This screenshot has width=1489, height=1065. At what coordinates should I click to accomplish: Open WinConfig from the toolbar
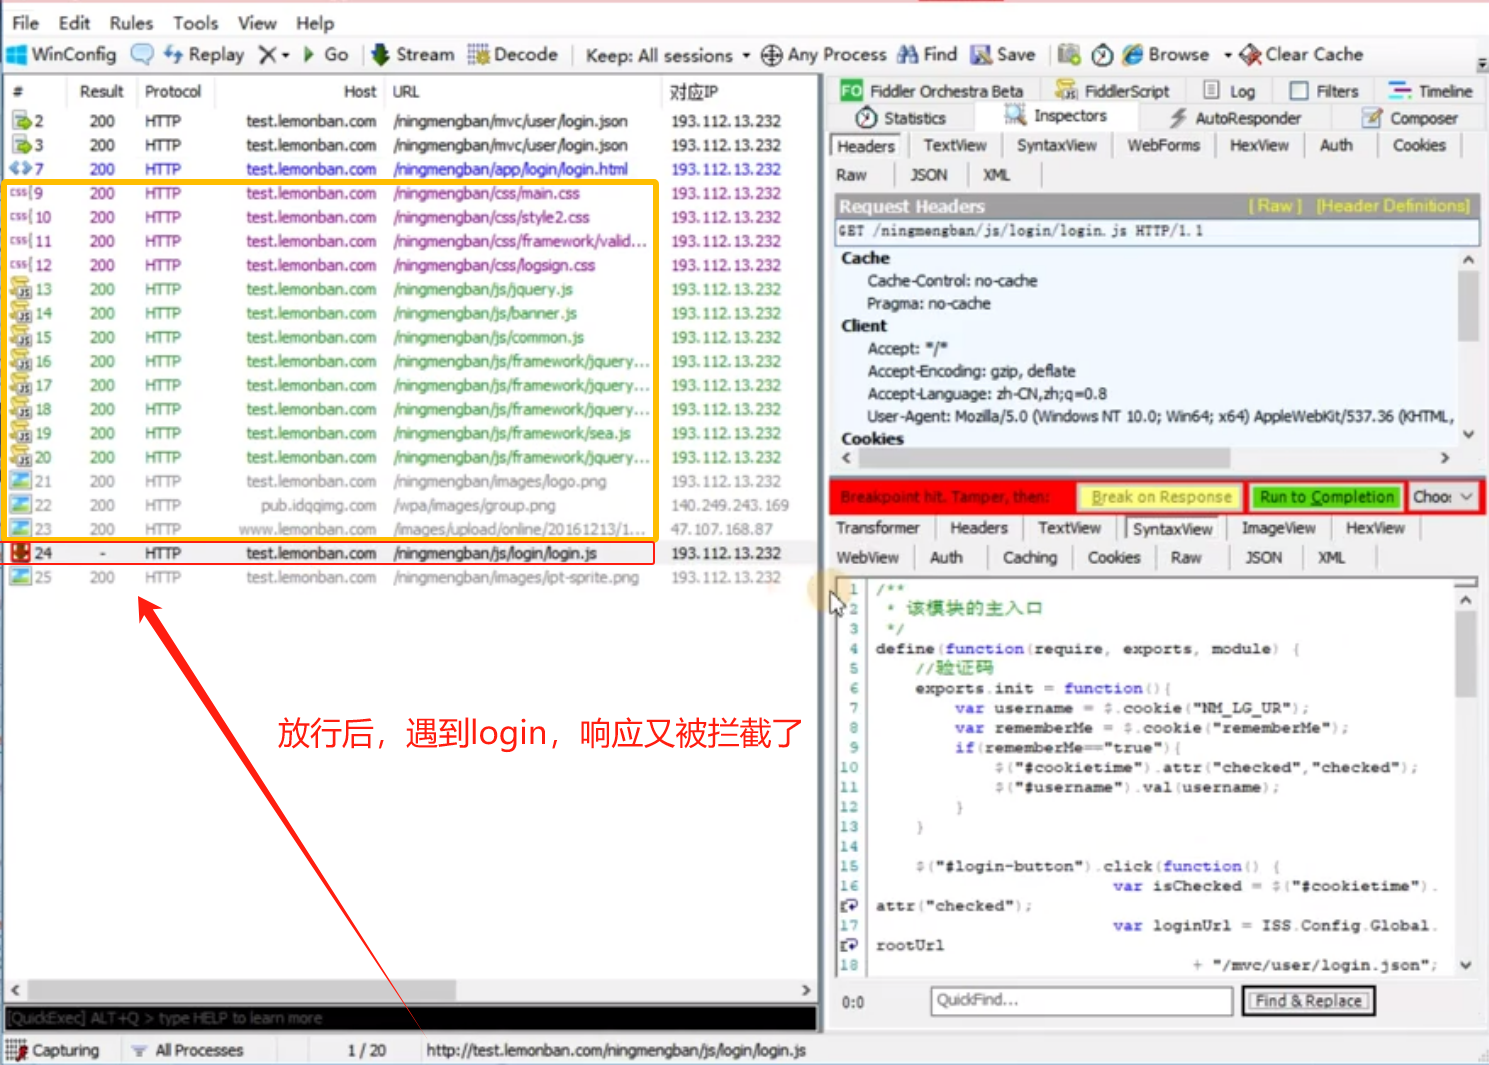tap(62, 54)
